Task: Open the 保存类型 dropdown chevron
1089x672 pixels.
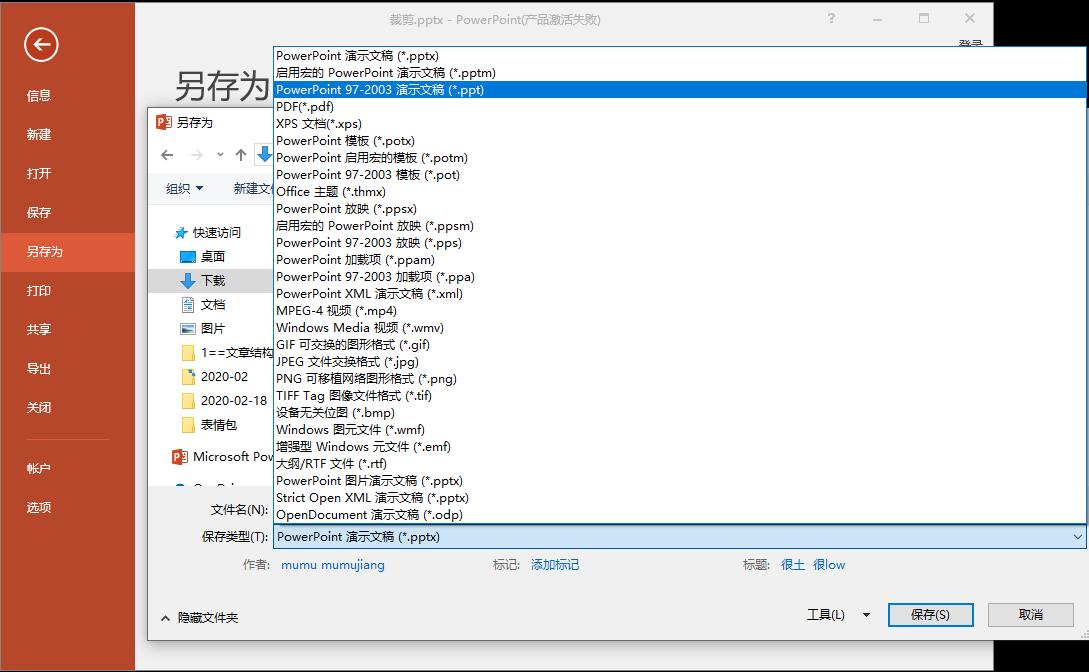Action: pyautogui.click(x=1072, y=538)
